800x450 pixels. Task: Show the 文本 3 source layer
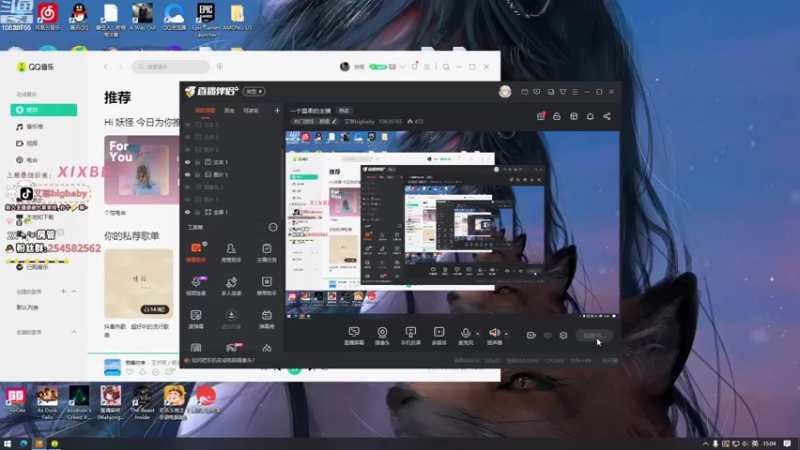click(x=187, y=124)
